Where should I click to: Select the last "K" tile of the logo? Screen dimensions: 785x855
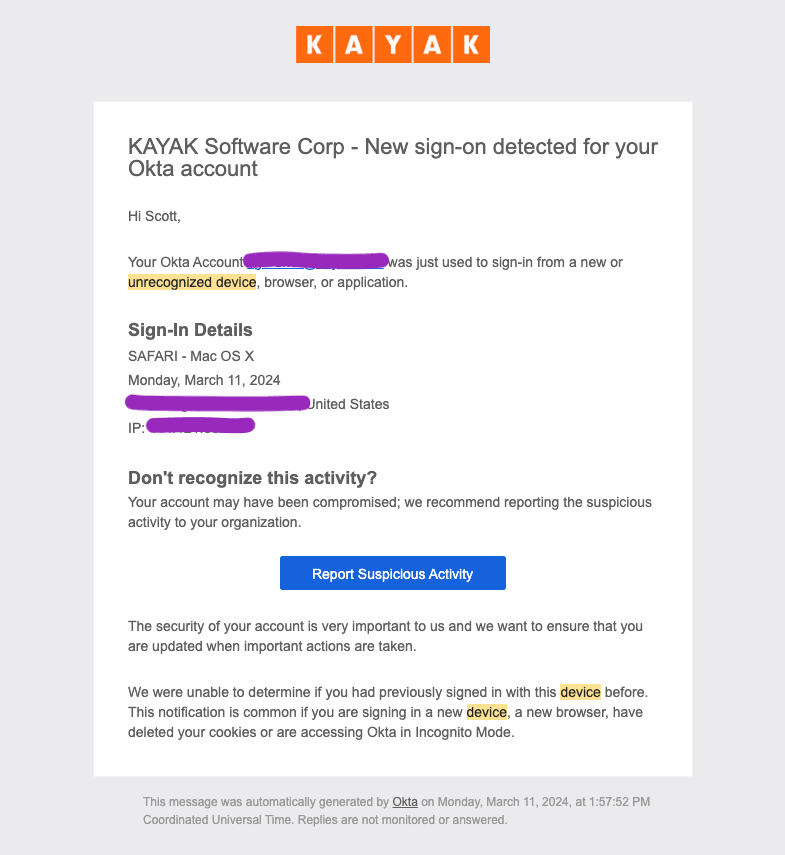[x=472, y=44]
